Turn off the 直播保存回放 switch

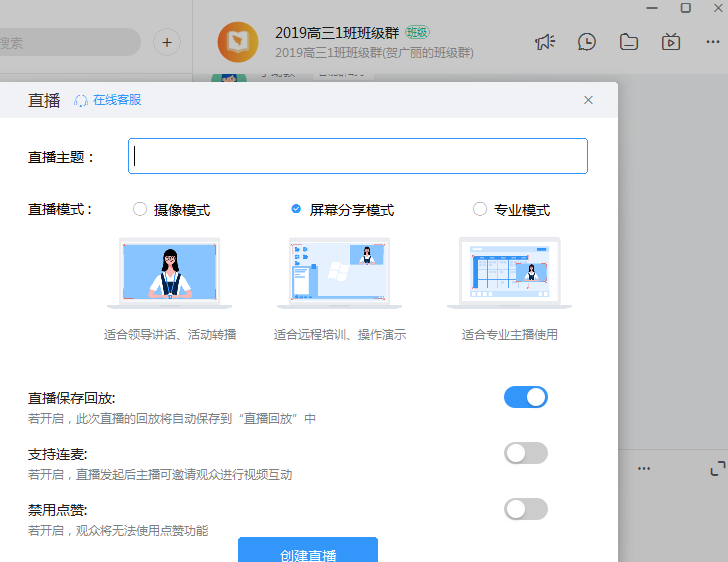[526, 397]
